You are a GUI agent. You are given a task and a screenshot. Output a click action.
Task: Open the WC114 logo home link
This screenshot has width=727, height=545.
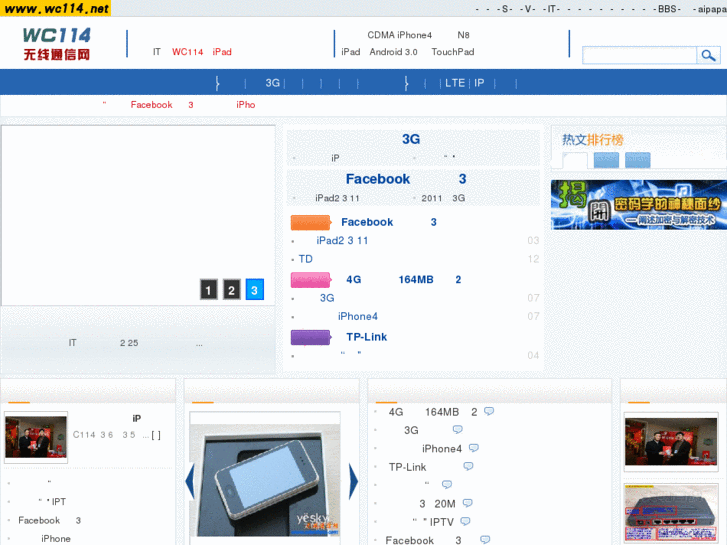[x=57, y=43]
